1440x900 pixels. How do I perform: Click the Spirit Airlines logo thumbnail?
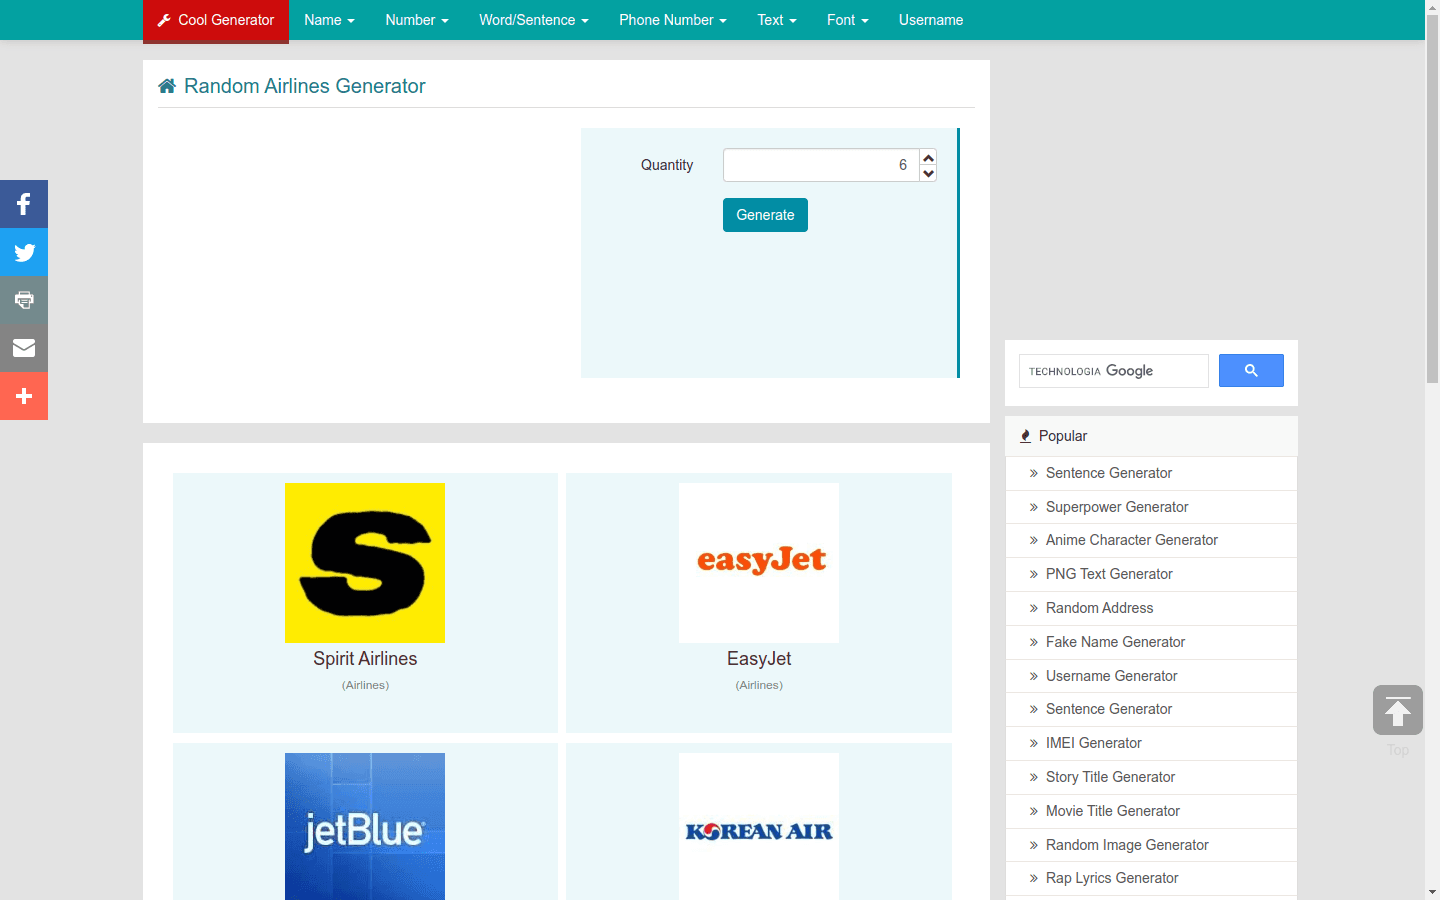[x=365, y=562]
